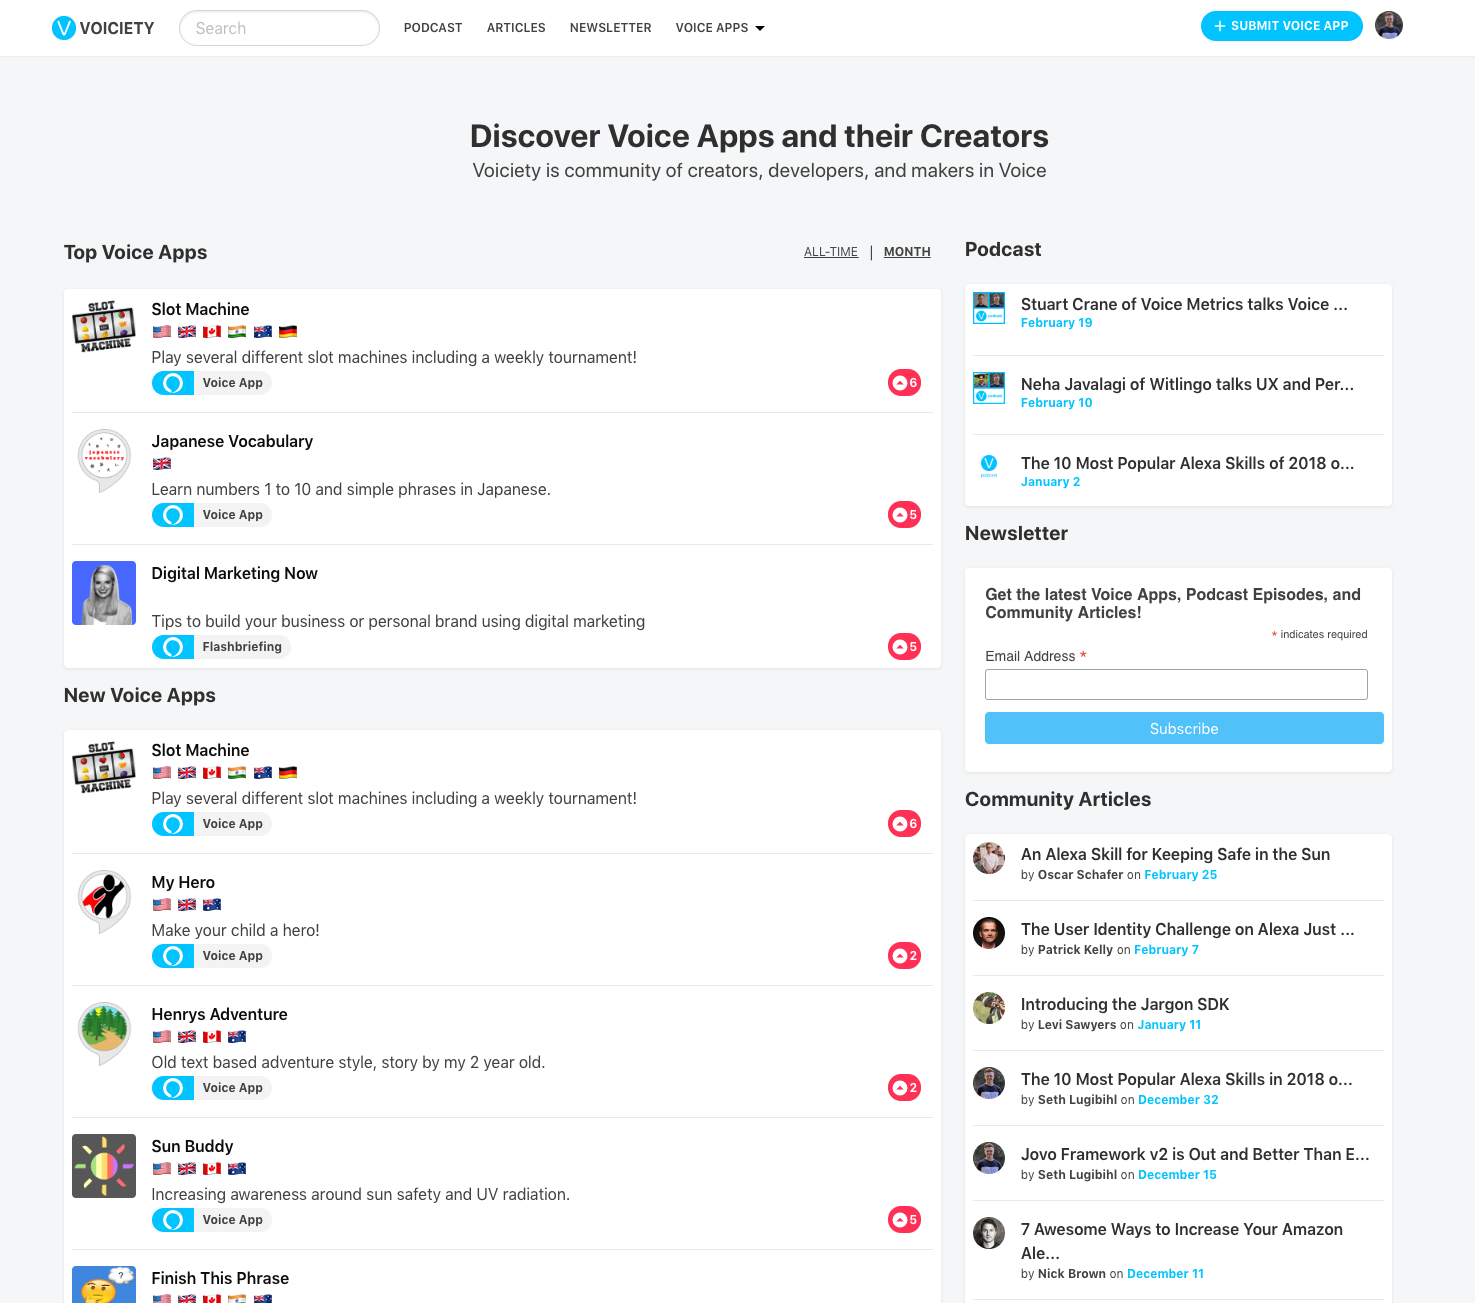Click the Canadian flag under Henrys Adventure
This screenshot has height=1303, width=1475.
point(212,1037)
